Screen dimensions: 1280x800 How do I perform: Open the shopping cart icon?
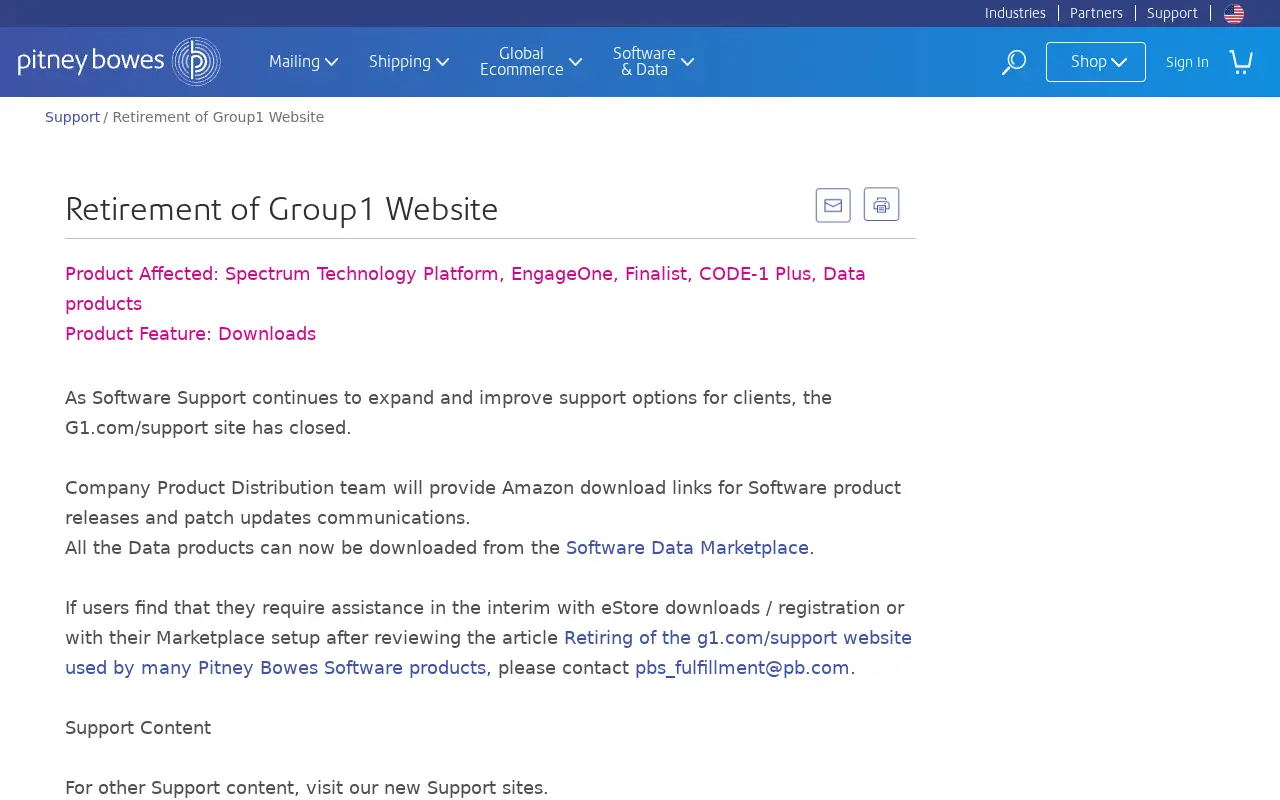(1241, 62)
